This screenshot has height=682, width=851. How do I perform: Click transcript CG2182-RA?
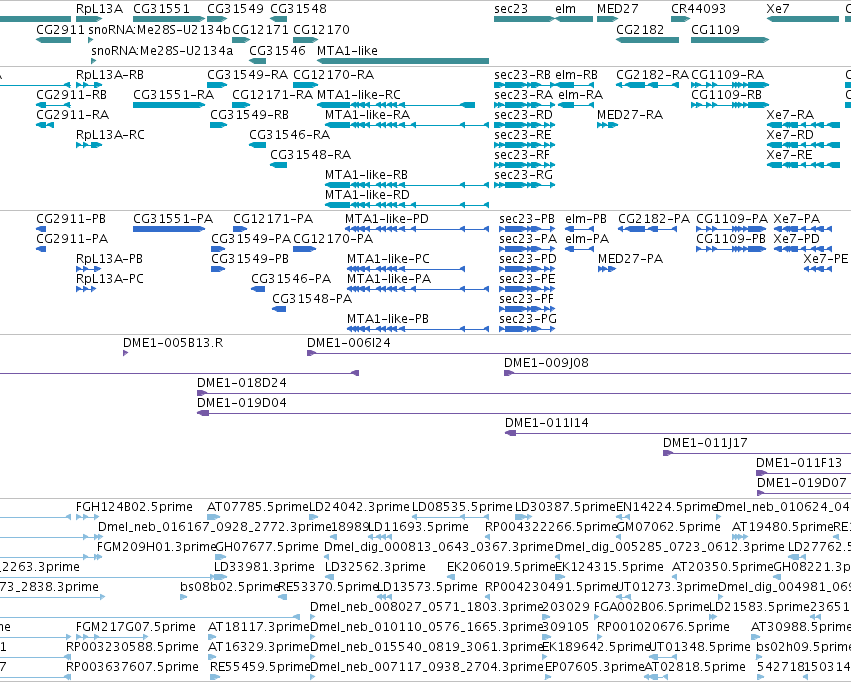click(652, 75)
